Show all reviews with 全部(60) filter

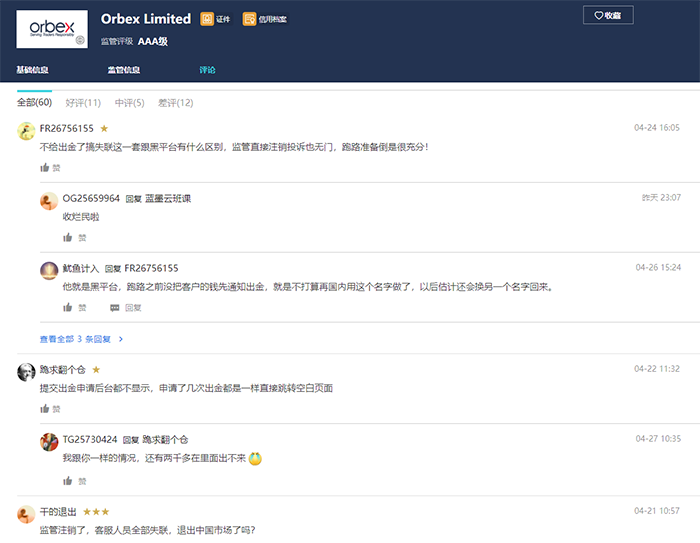coord(34,102)
